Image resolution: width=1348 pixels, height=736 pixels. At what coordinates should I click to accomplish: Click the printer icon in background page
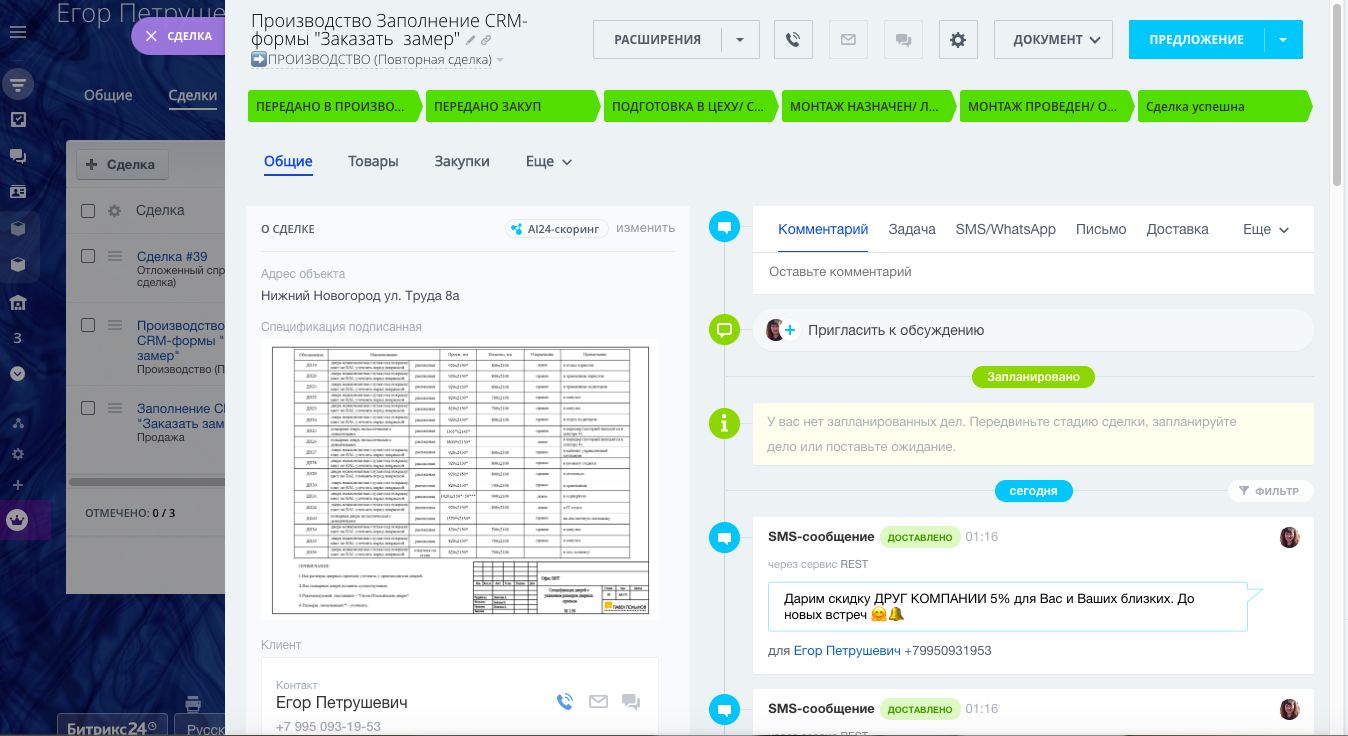pos(194,704)
